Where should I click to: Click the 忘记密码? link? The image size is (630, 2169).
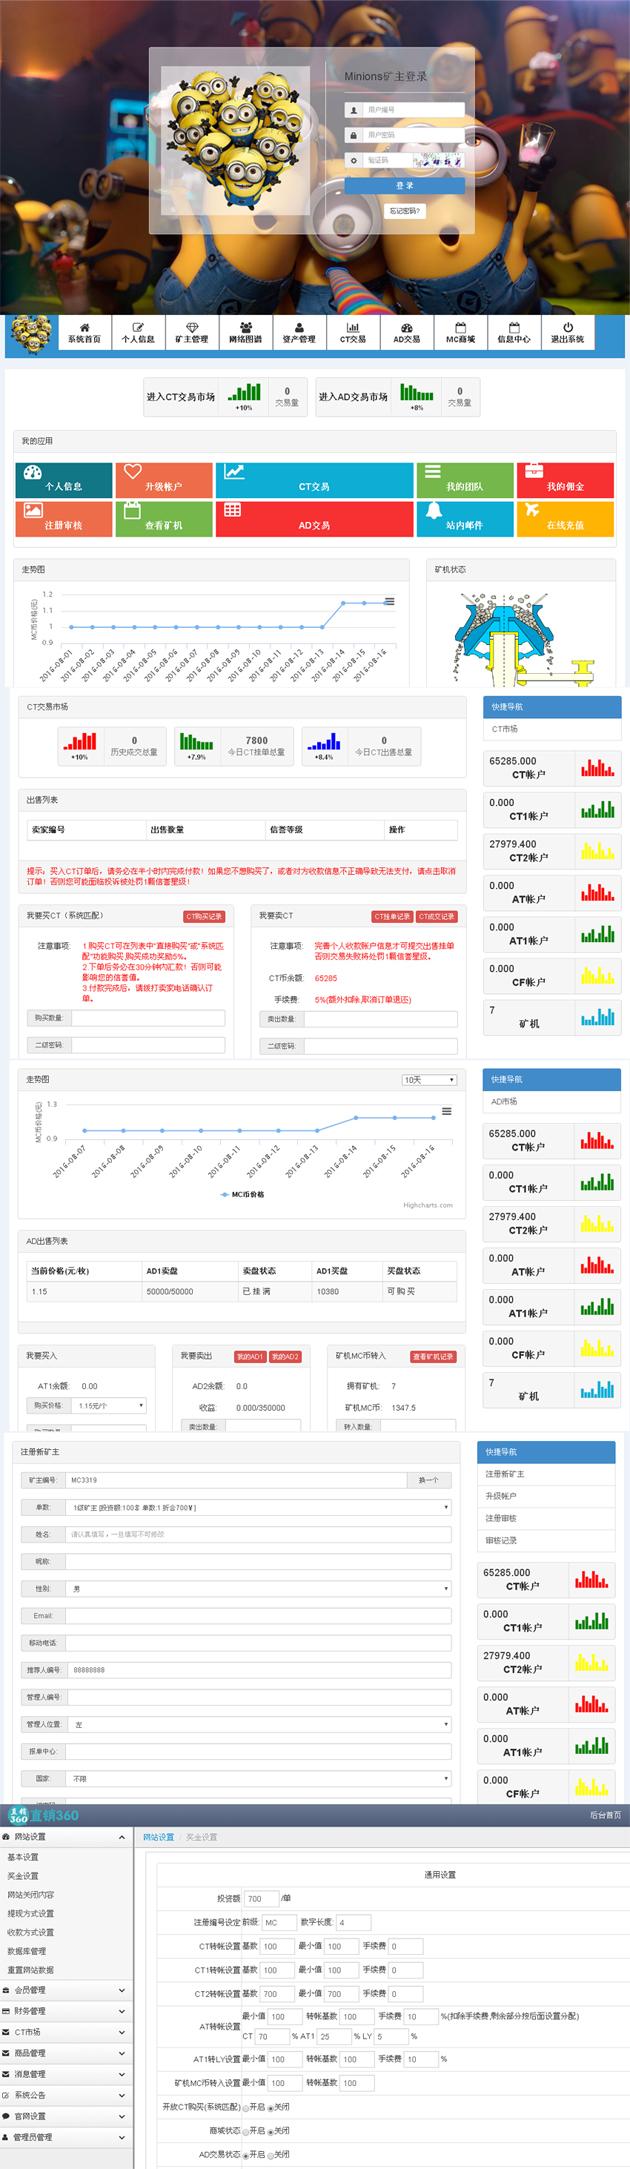pos(404,211)
